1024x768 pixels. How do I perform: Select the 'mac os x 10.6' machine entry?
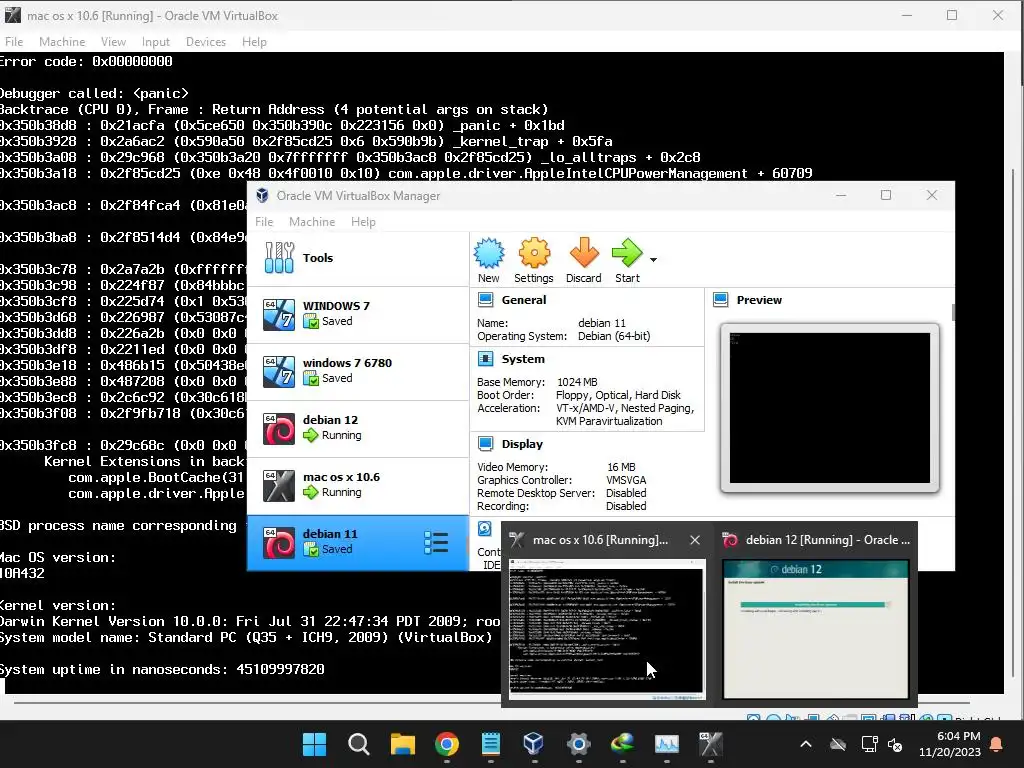click(358, 485)
